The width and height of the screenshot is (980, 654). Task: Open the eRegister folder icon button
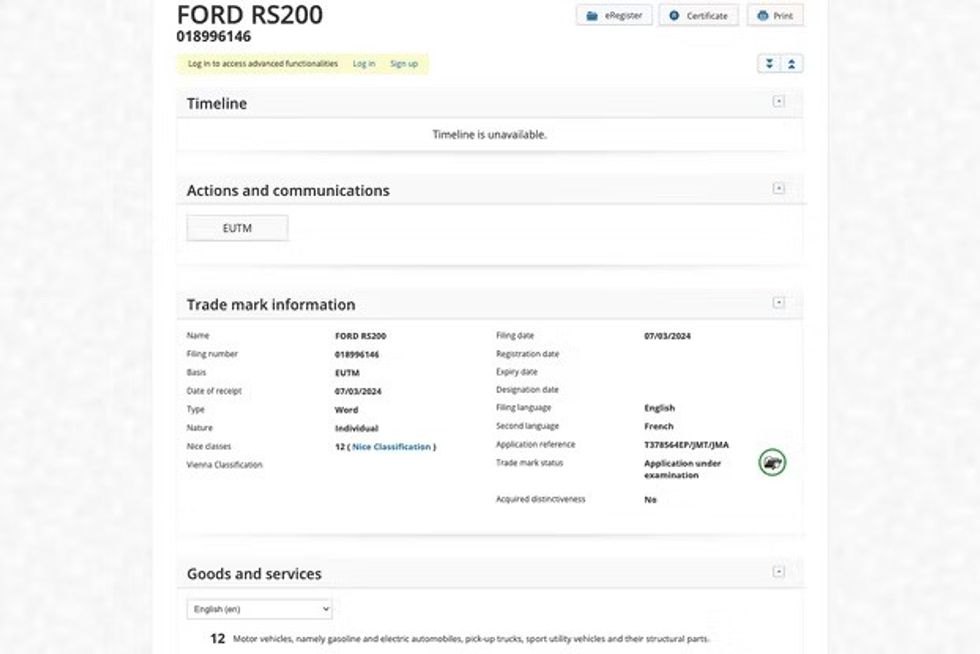[592, 16]
